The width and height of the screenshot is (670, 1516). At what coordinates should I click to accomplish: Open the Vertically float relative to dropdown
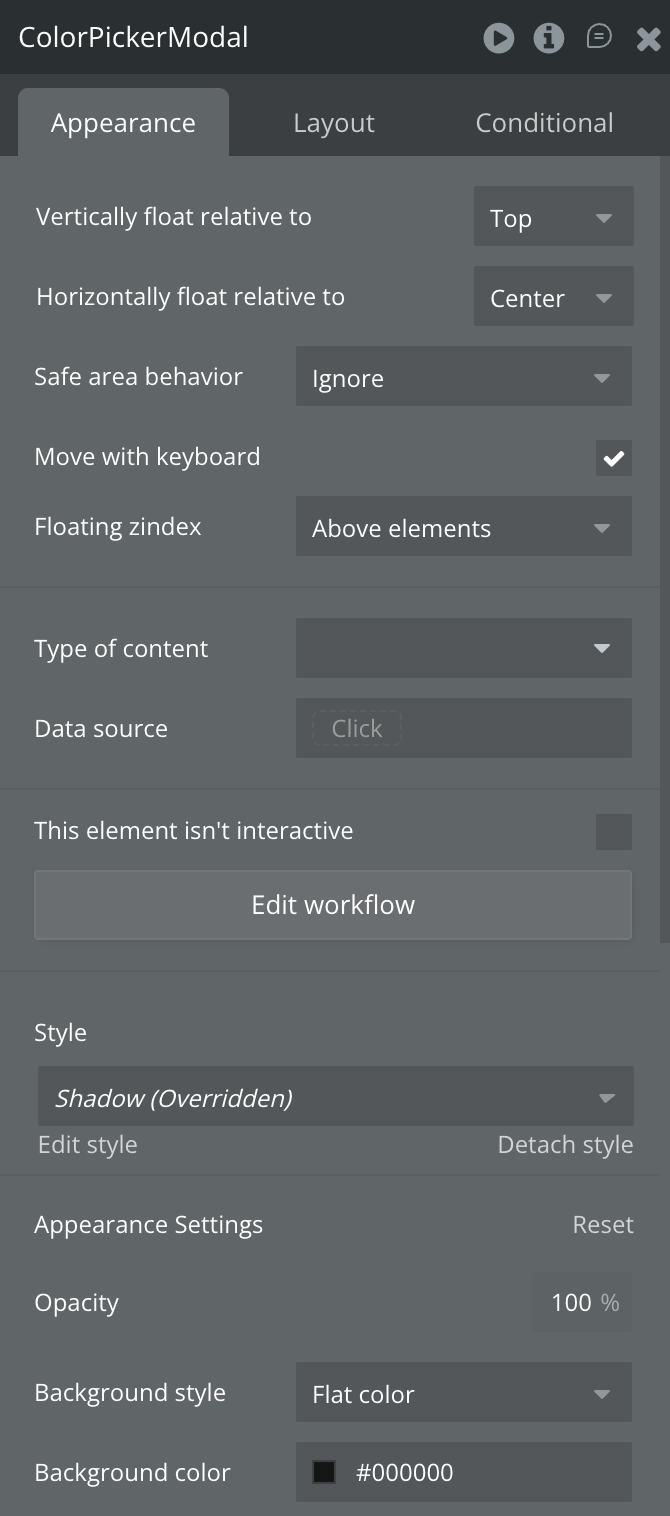tap(553, 217)
